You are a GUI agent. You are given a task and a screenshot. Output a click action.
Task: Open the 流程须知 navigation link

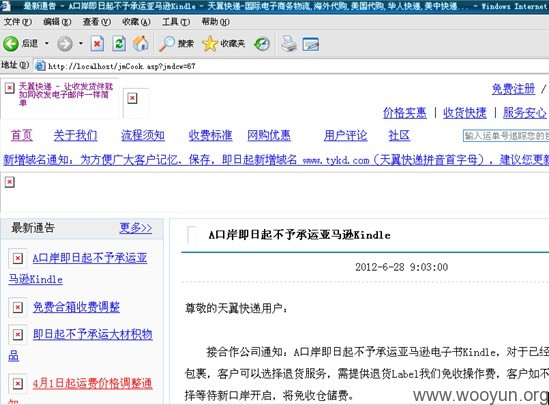143,135
